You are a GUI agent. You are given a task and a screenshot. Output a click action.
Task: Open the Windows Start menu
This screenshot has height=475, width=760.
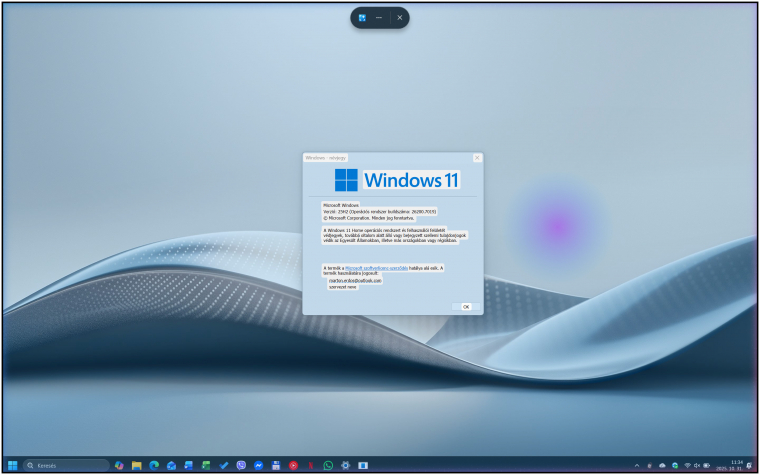[x=13, y=465]
